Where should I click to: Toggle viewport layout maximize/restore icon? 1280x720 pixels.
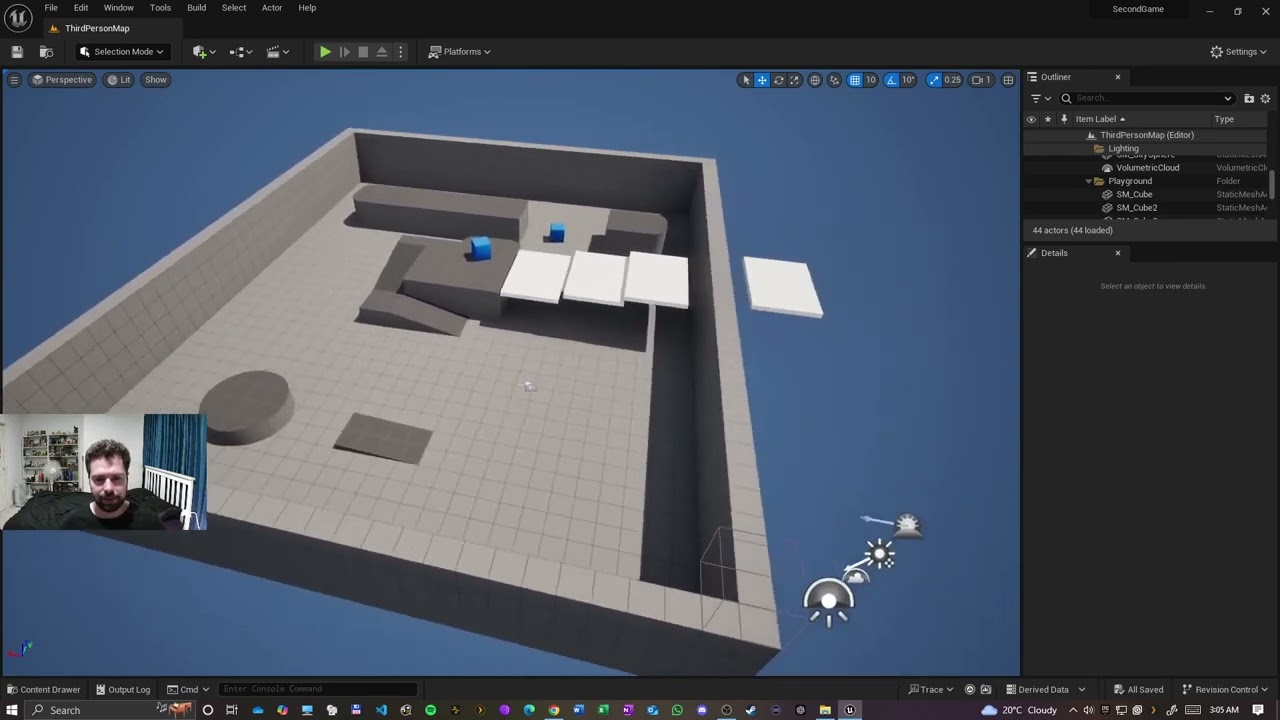click(x=1008, y=80)
